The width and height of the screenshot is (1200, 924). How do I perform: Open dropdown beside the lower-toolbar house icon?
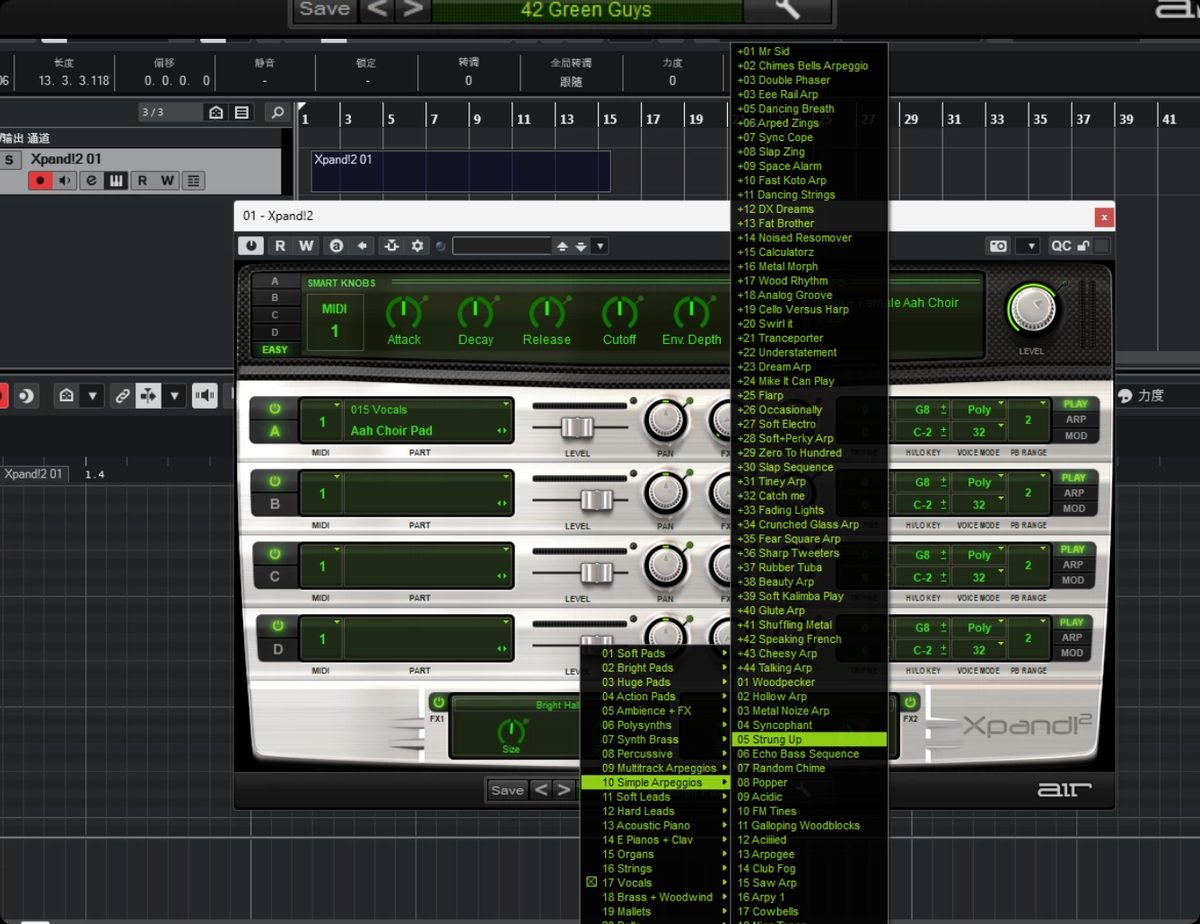(x=92, y=396)
